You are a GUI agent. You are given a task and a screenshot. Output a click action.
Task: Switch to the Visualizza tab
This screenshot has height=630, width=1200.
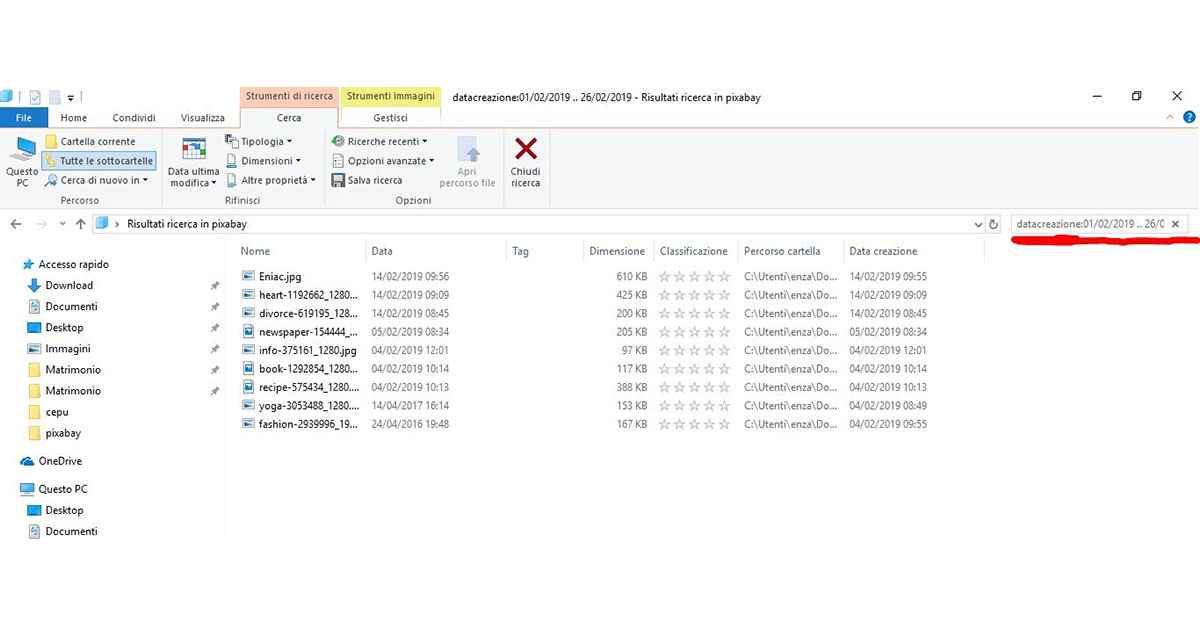coord(202,118)
